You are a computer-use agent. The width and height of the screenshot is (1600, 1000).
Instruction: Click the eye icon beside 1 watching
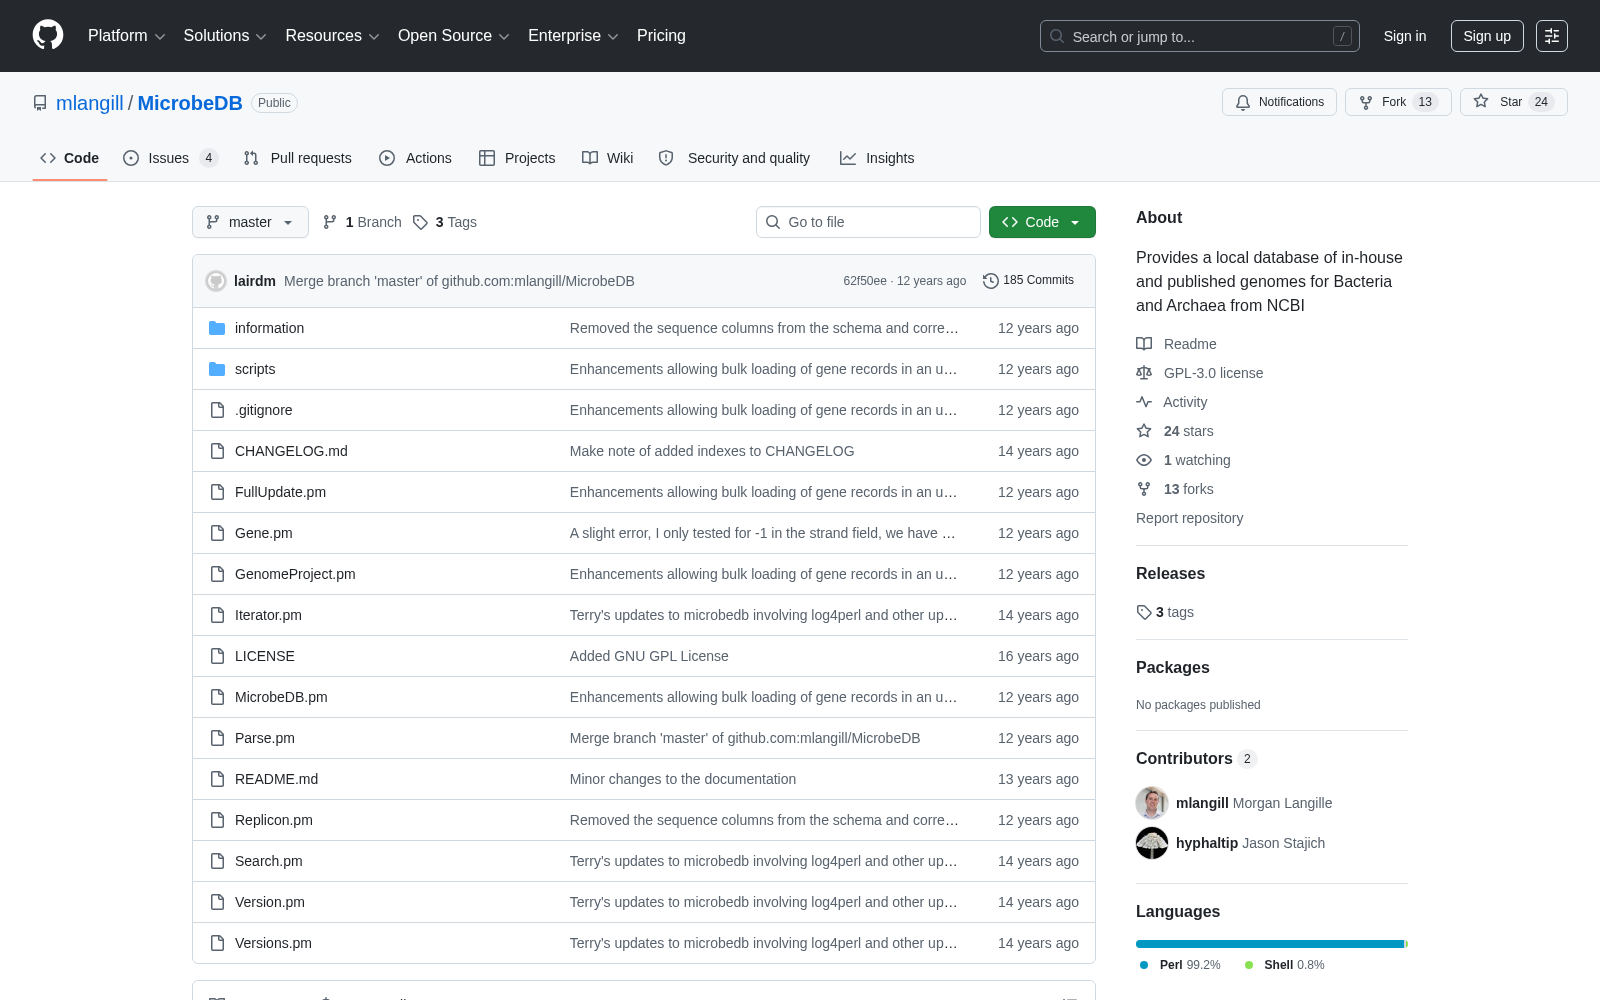[1144, 460]
